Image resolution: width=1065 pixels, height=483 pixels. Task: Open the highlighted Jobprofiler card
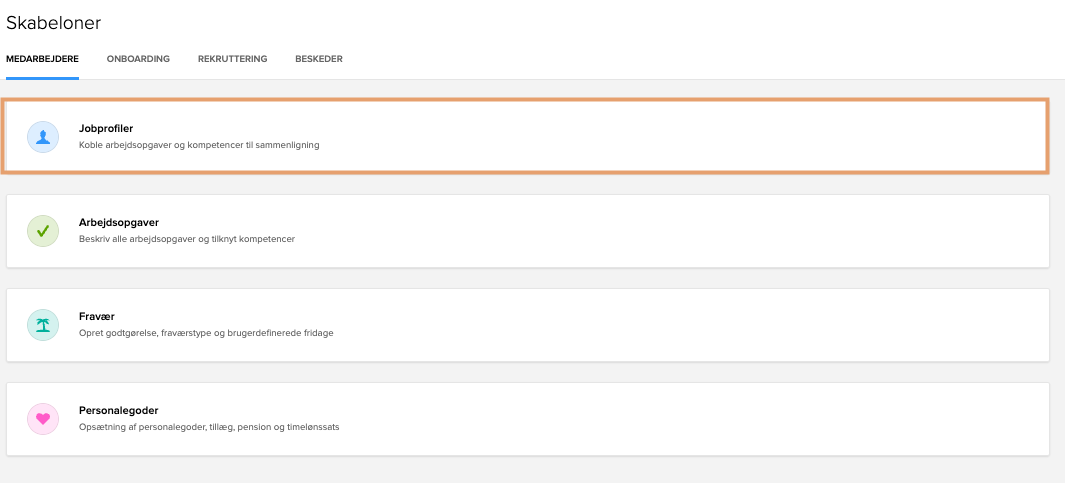click(525, 137)
